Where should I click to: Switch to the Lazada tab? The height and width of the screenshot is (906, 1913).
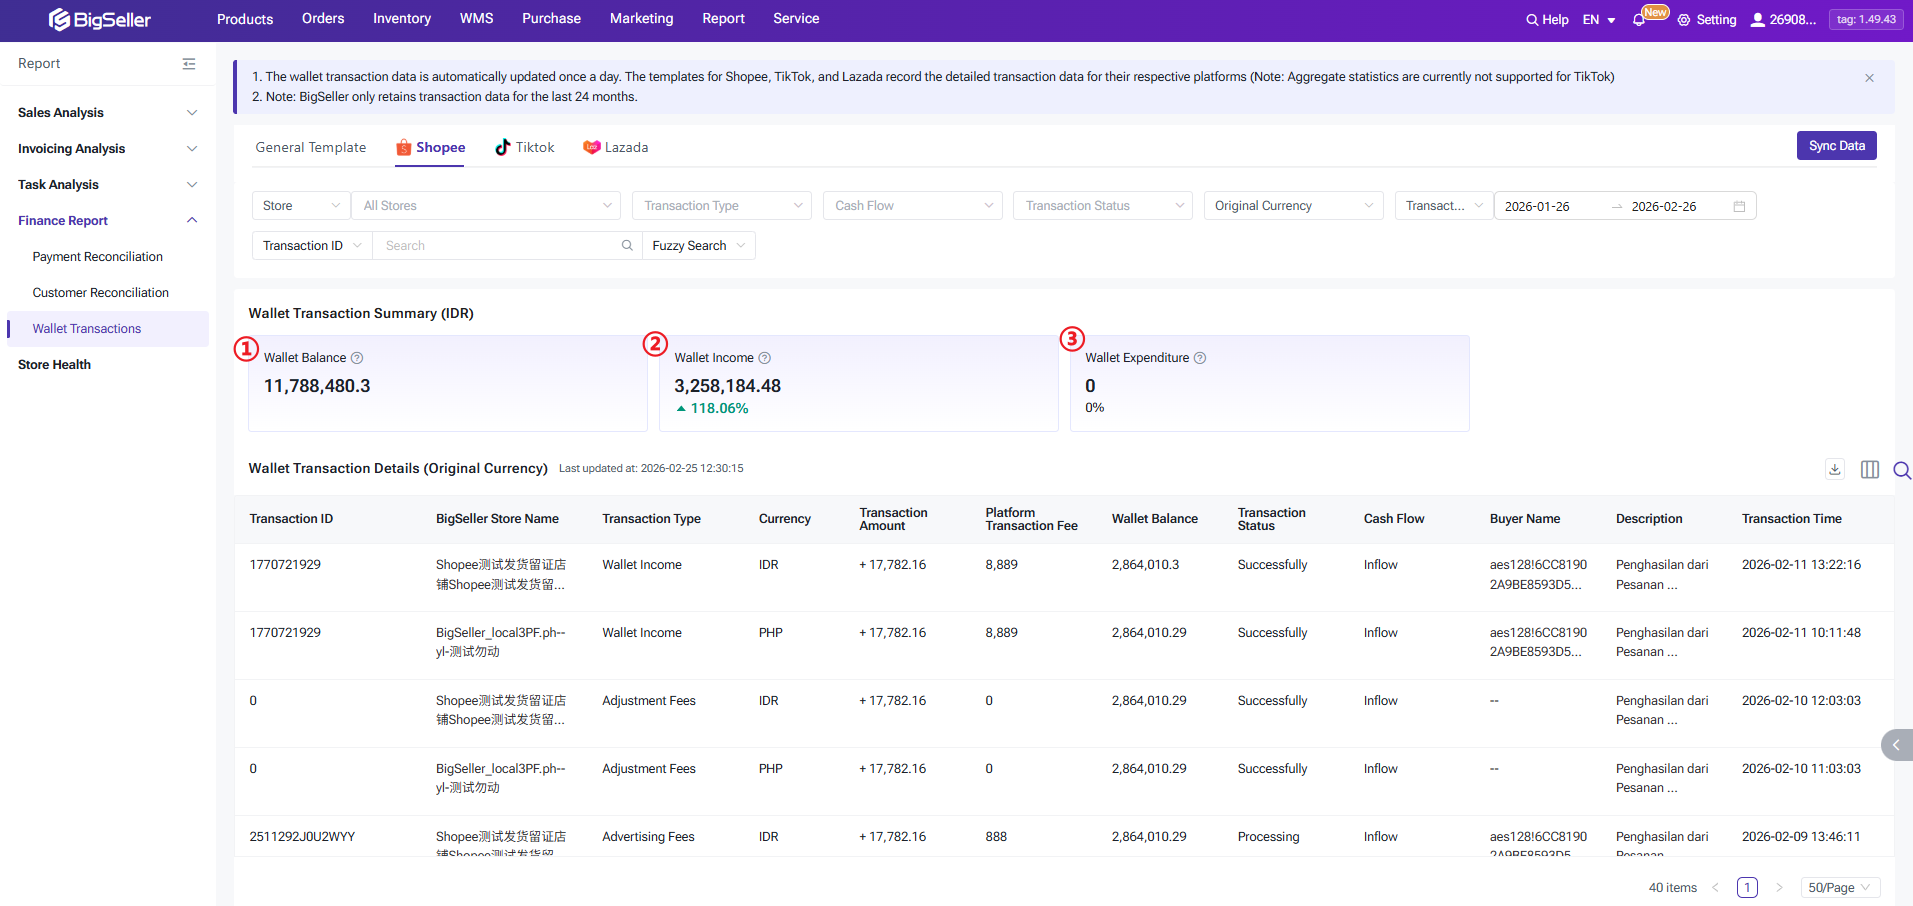[616, 147]
